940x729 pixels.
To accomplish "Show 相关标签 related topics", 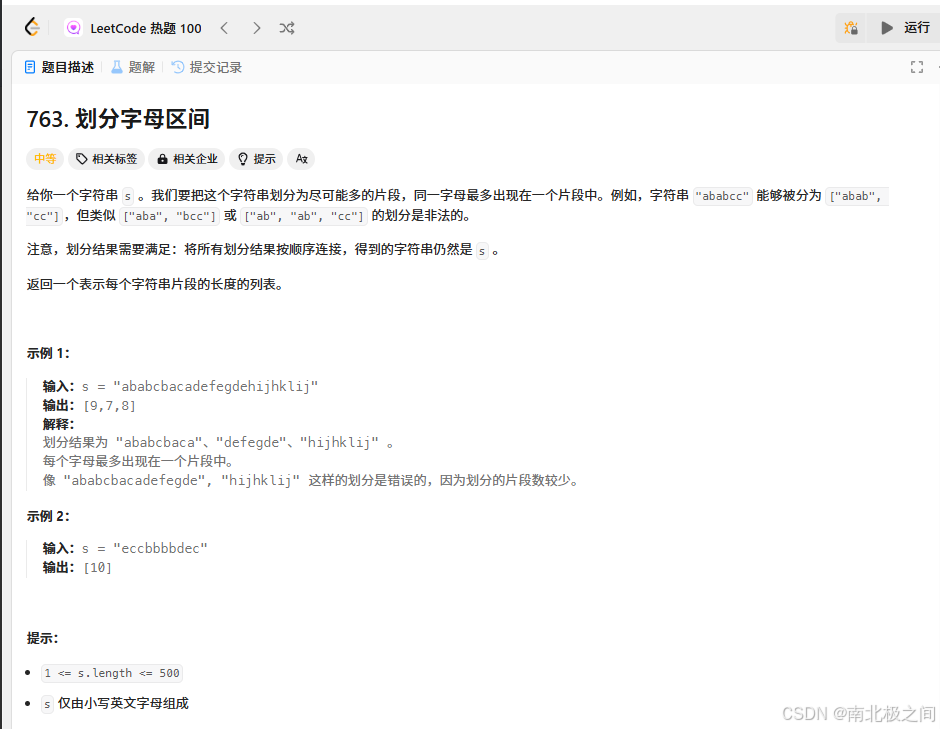I will click(106, 159).
